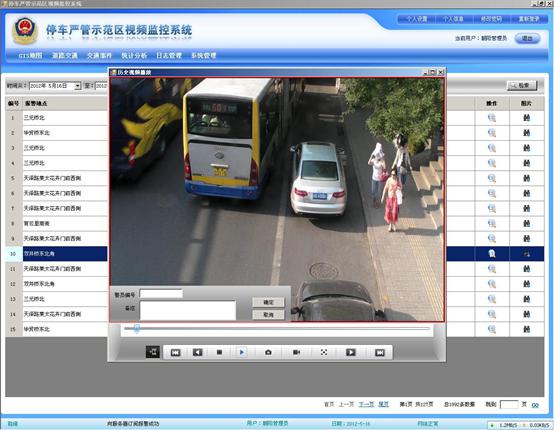This screenshot has height=430, width=555.
Task: Open the magnifier action for row 2
Action: (492, 133)
